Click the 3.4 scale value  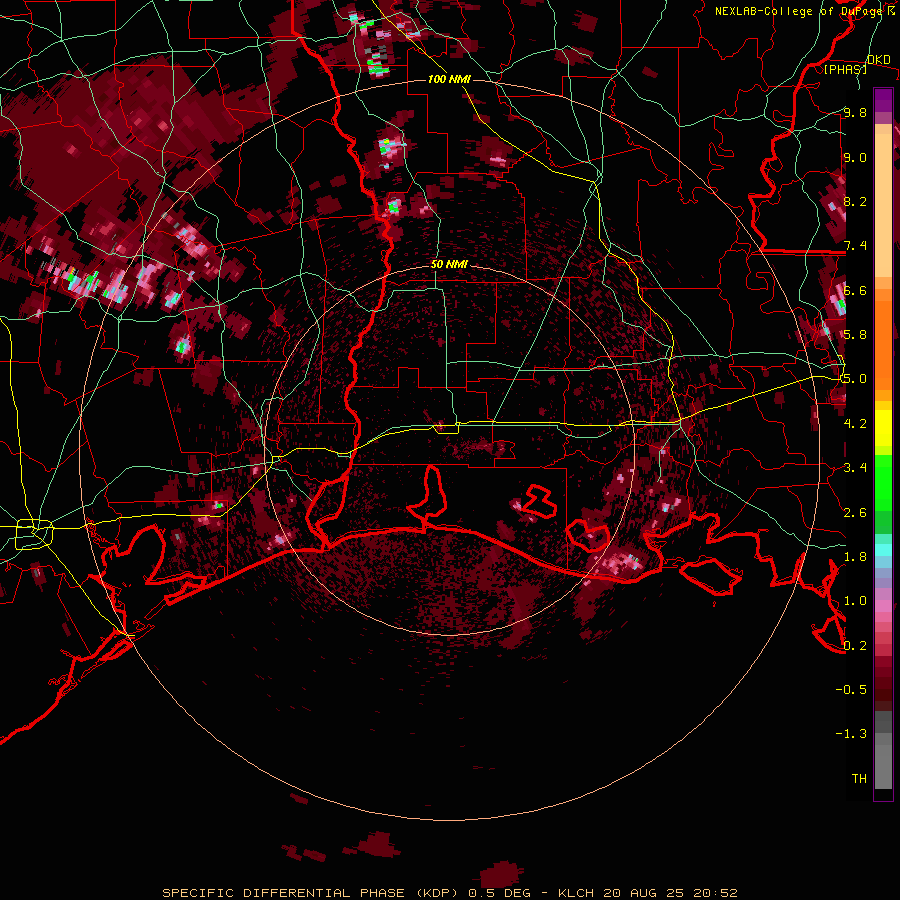pos(855,468)
